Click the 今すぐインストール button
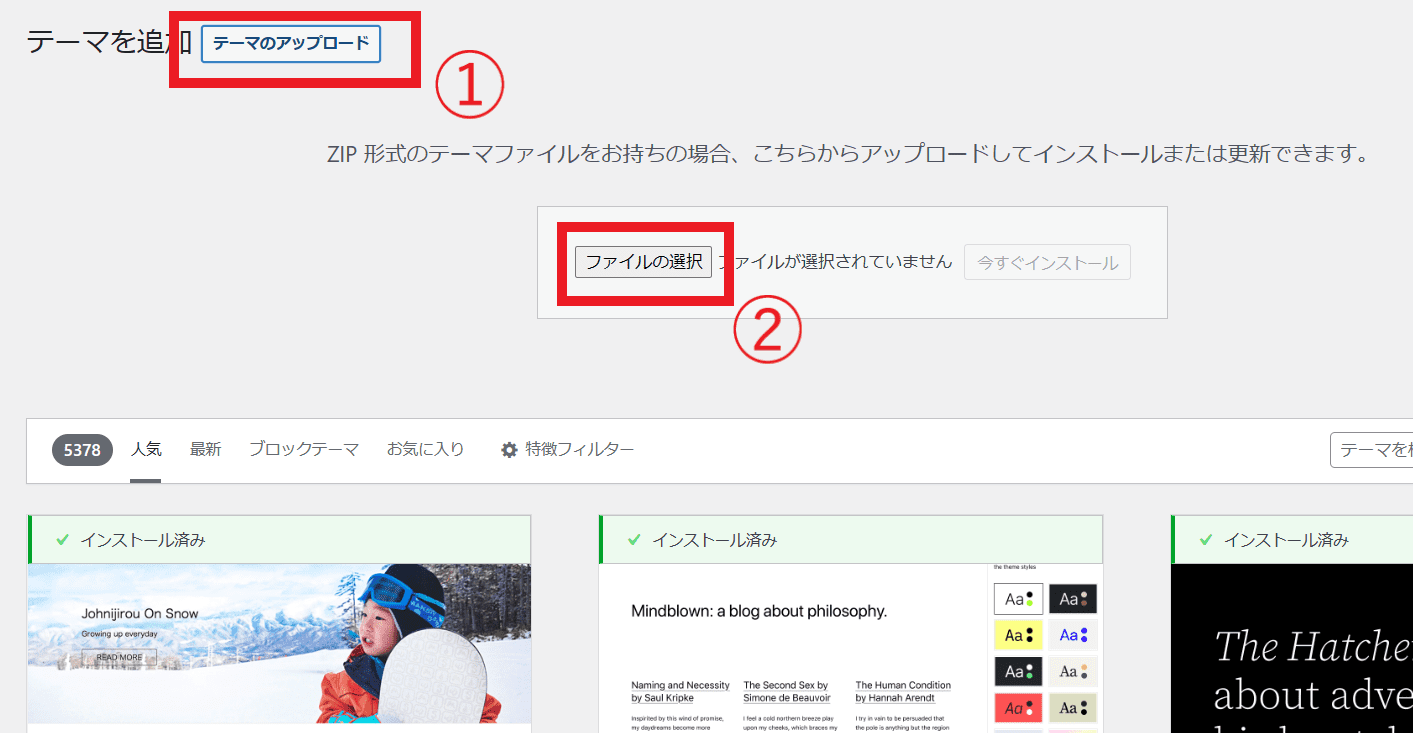 tap(1047, 263)
